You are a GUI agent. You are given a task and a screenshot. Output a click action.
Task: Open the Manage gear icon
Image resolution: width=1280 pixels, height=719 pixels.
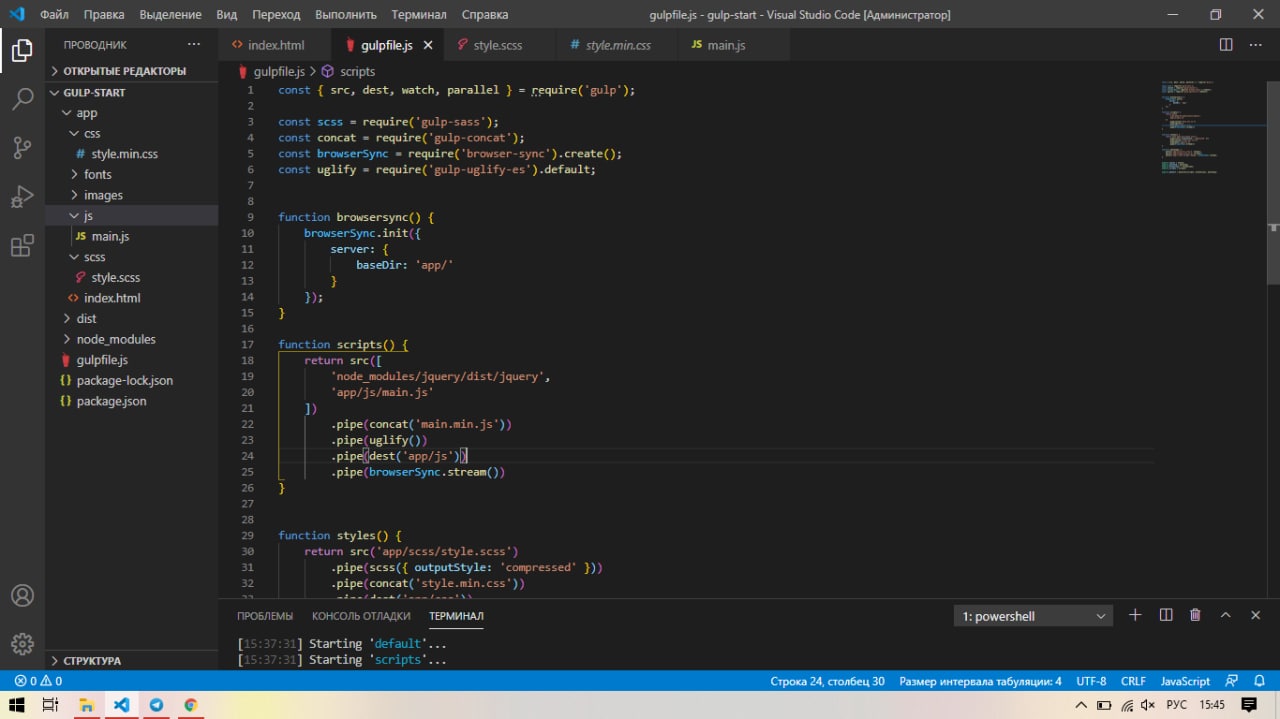coord(22,643)
